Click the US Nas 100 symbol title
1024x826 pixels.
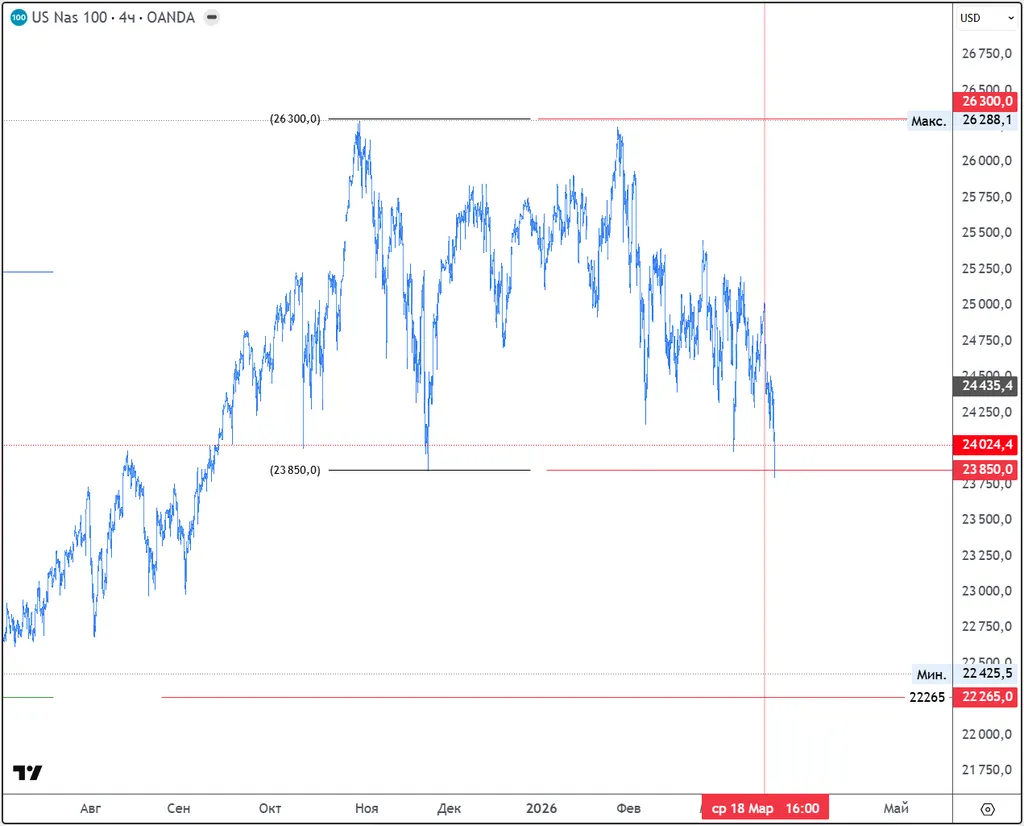[x=72, y=18]
